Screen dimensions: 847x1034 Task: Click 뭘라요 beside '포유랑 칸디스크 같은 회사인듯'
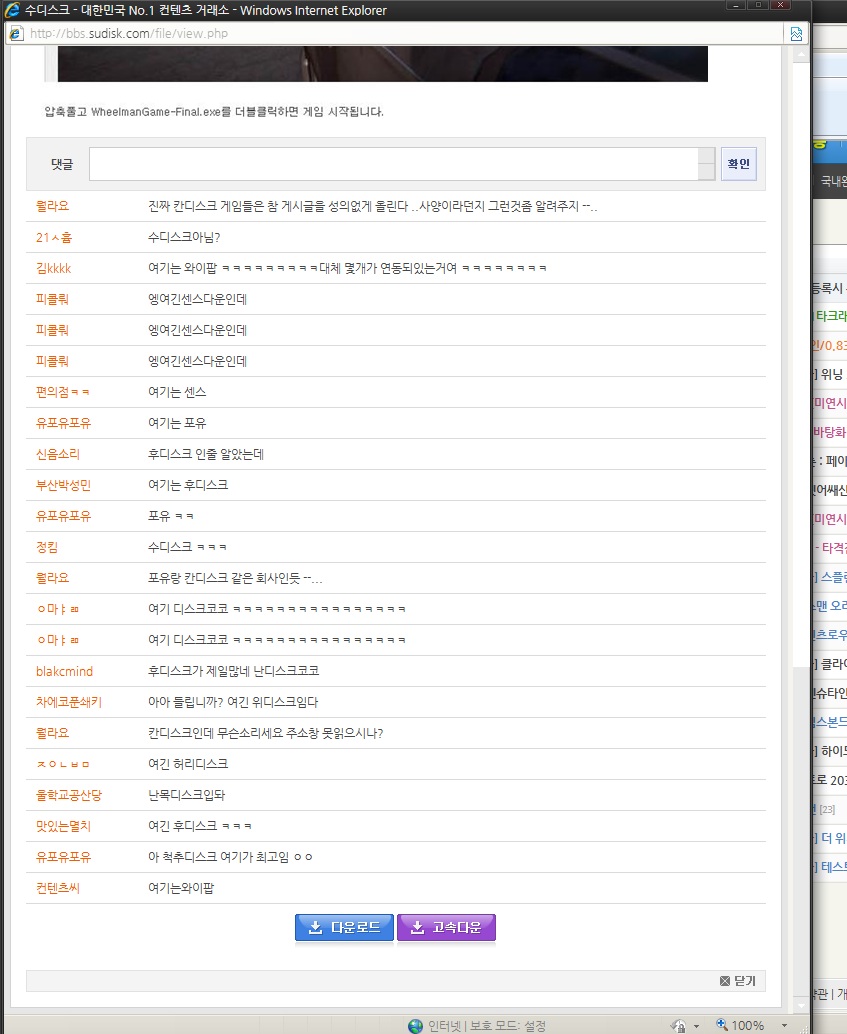click(52, 578)
